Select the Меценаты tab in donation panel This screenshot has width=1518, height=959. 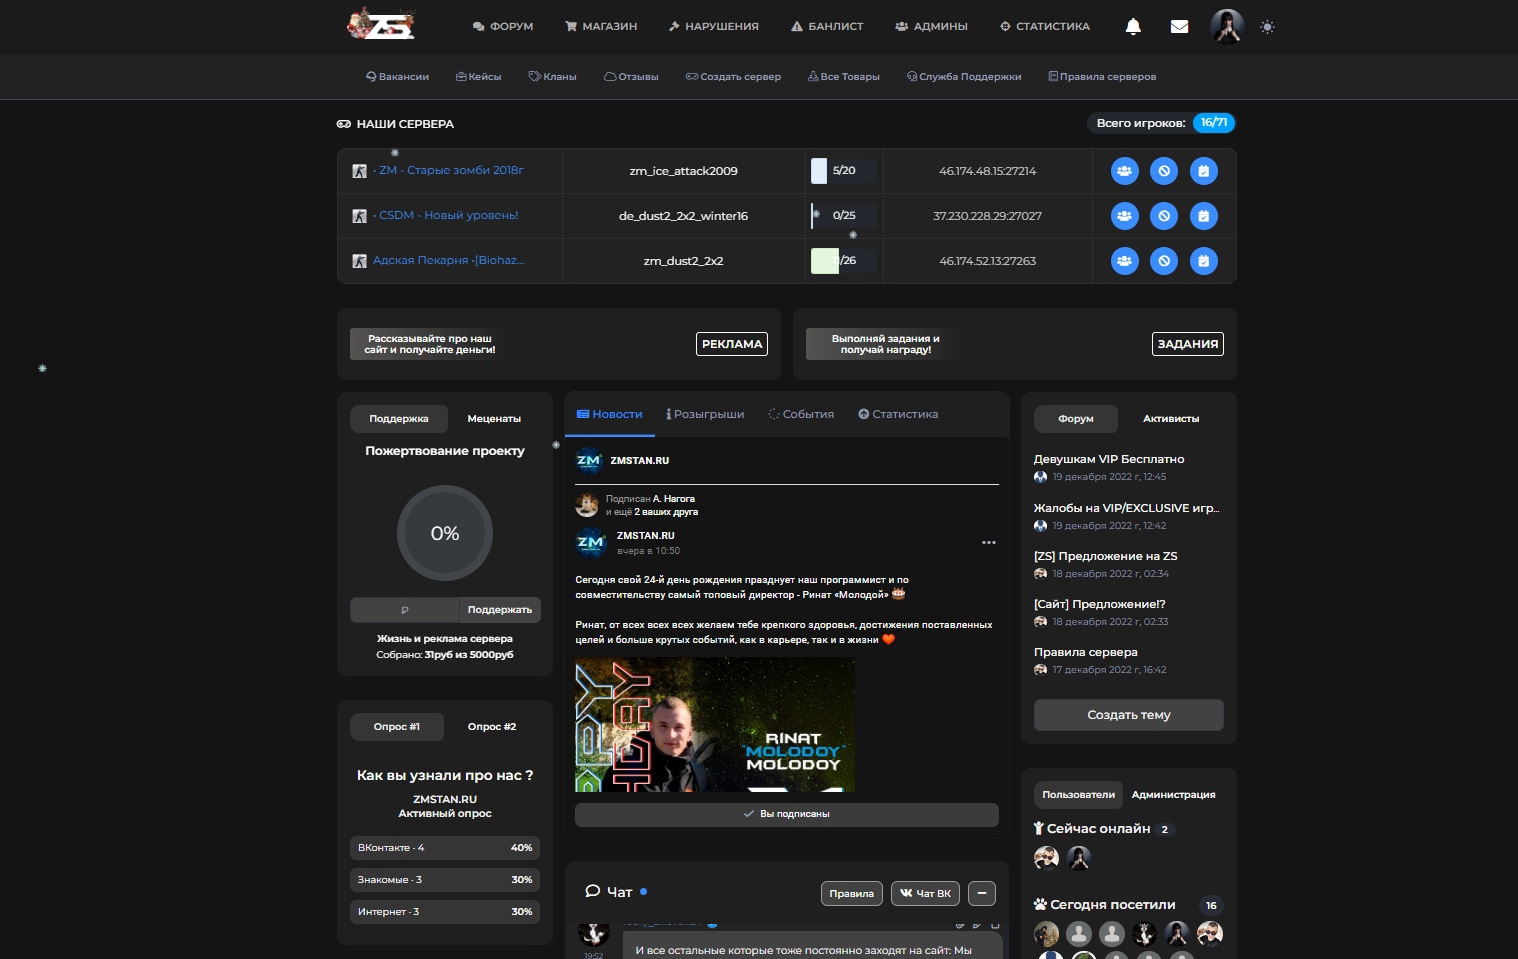[x=494, y=419]
